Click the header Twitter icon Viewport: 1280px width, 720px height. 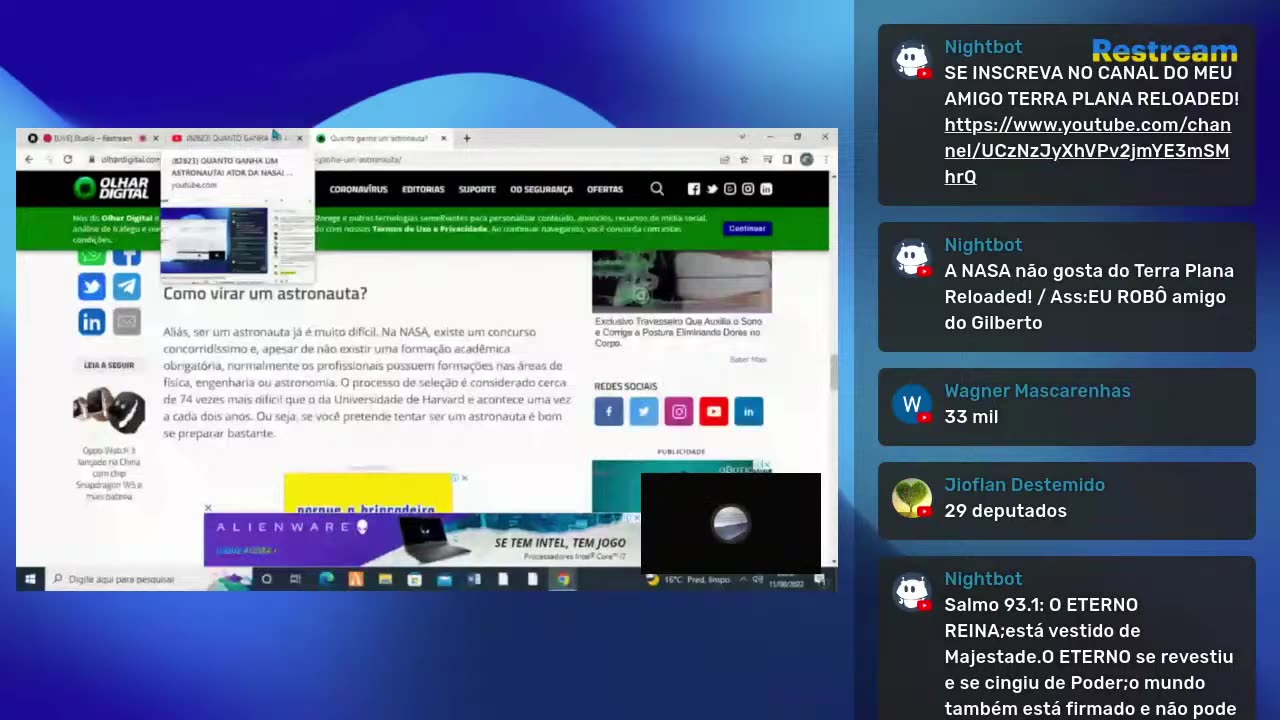coord(712,189)
